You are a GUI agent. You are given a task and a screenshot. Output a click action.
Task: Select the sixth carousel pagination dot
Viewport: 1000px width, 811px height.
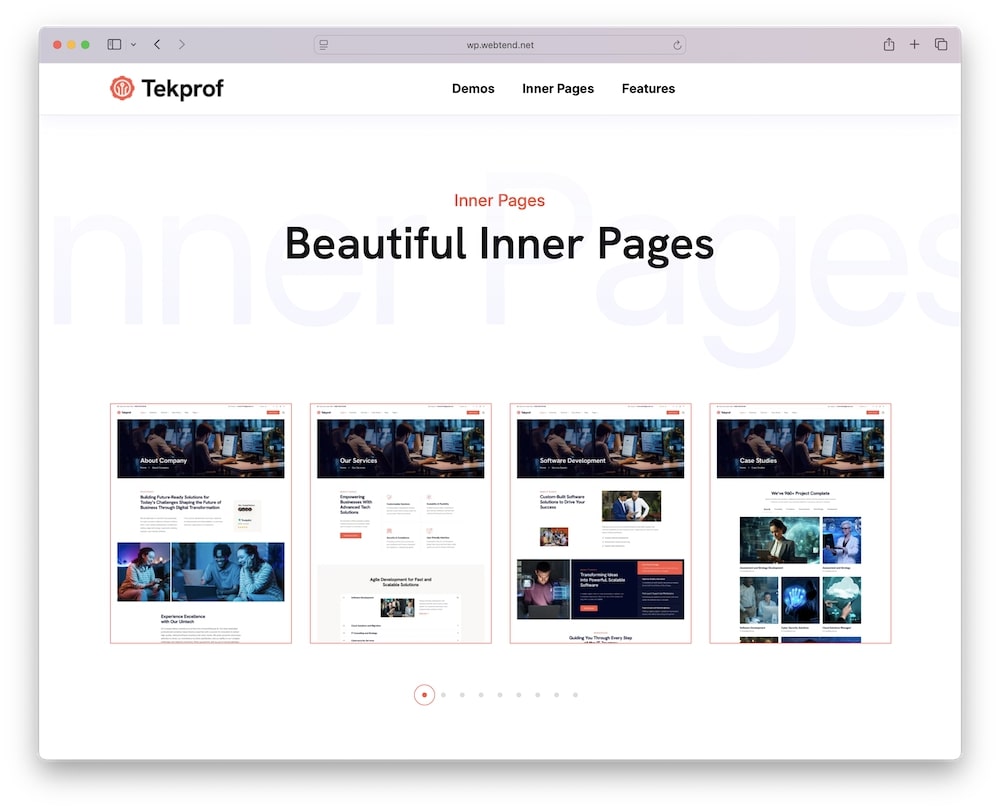518,695
